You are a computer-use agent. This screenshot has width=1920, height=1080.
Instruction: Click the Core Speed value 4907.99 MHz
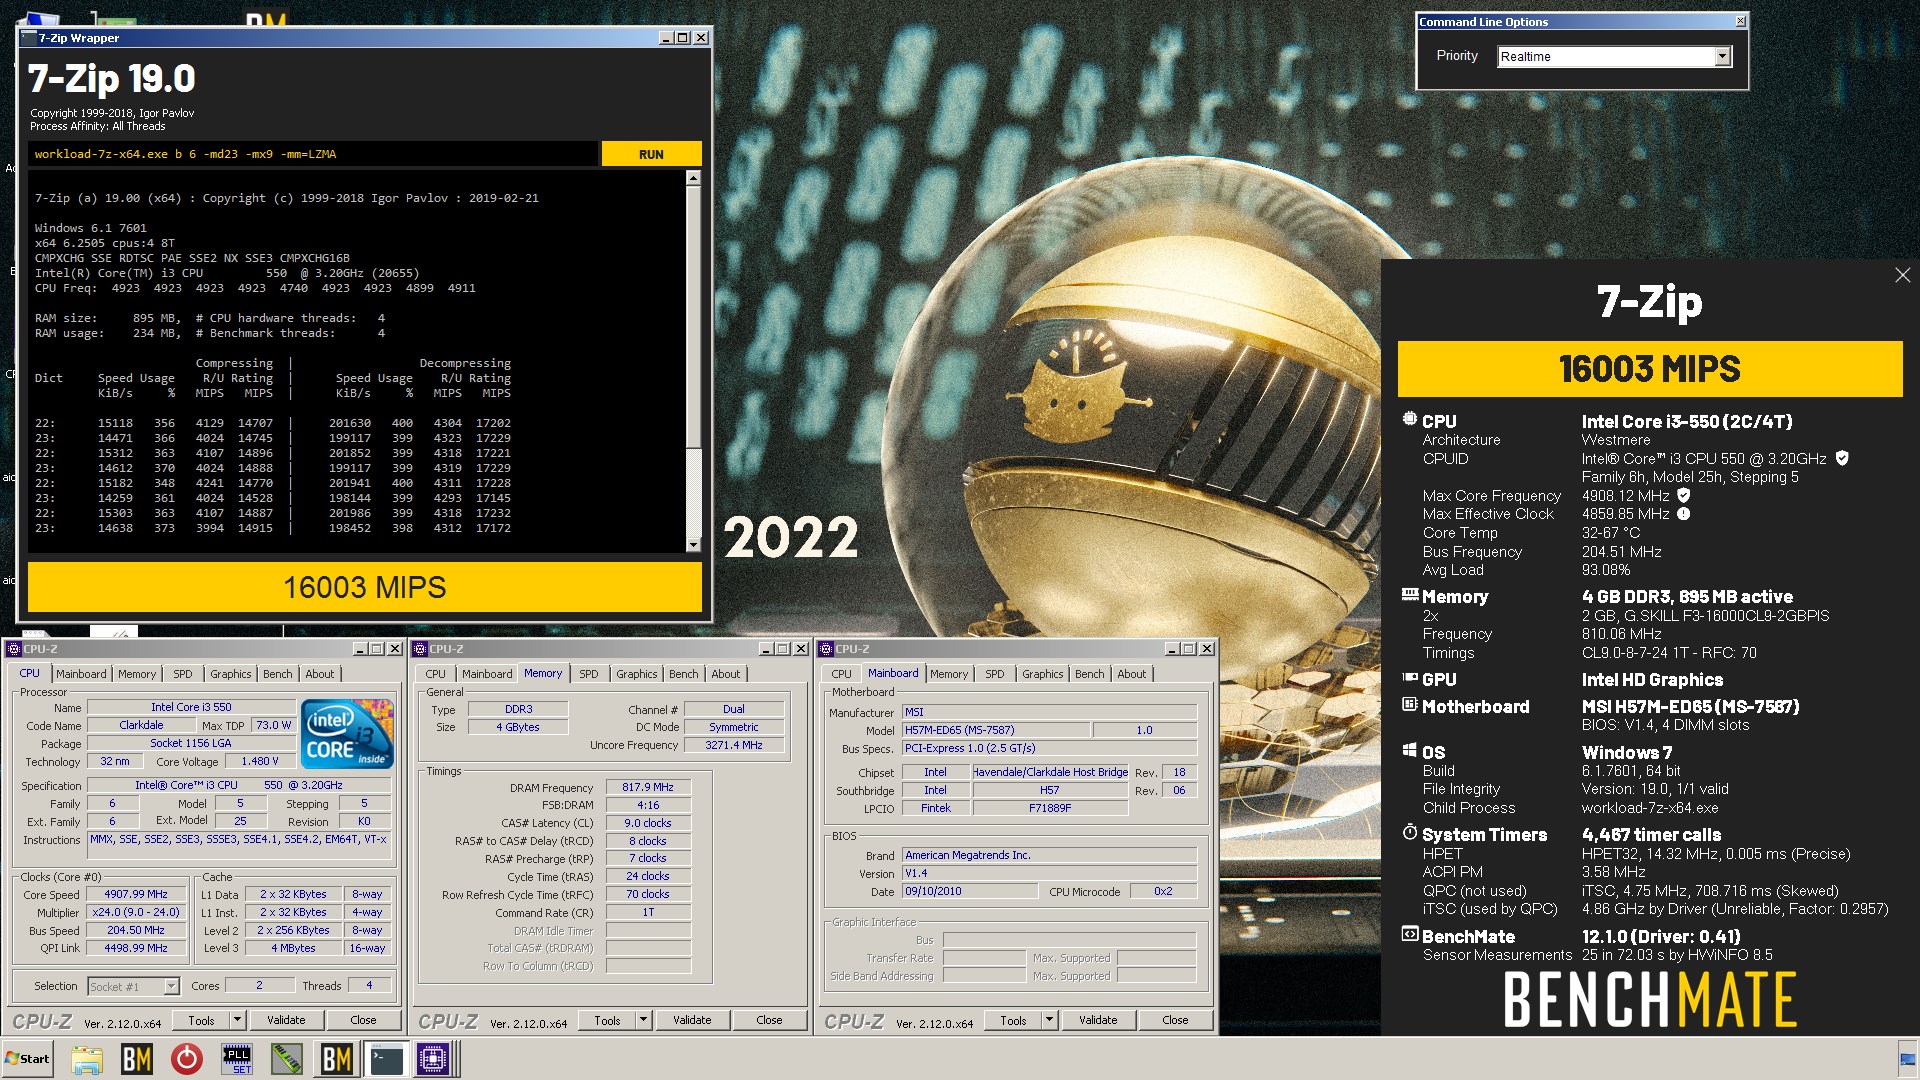[137, 894]
